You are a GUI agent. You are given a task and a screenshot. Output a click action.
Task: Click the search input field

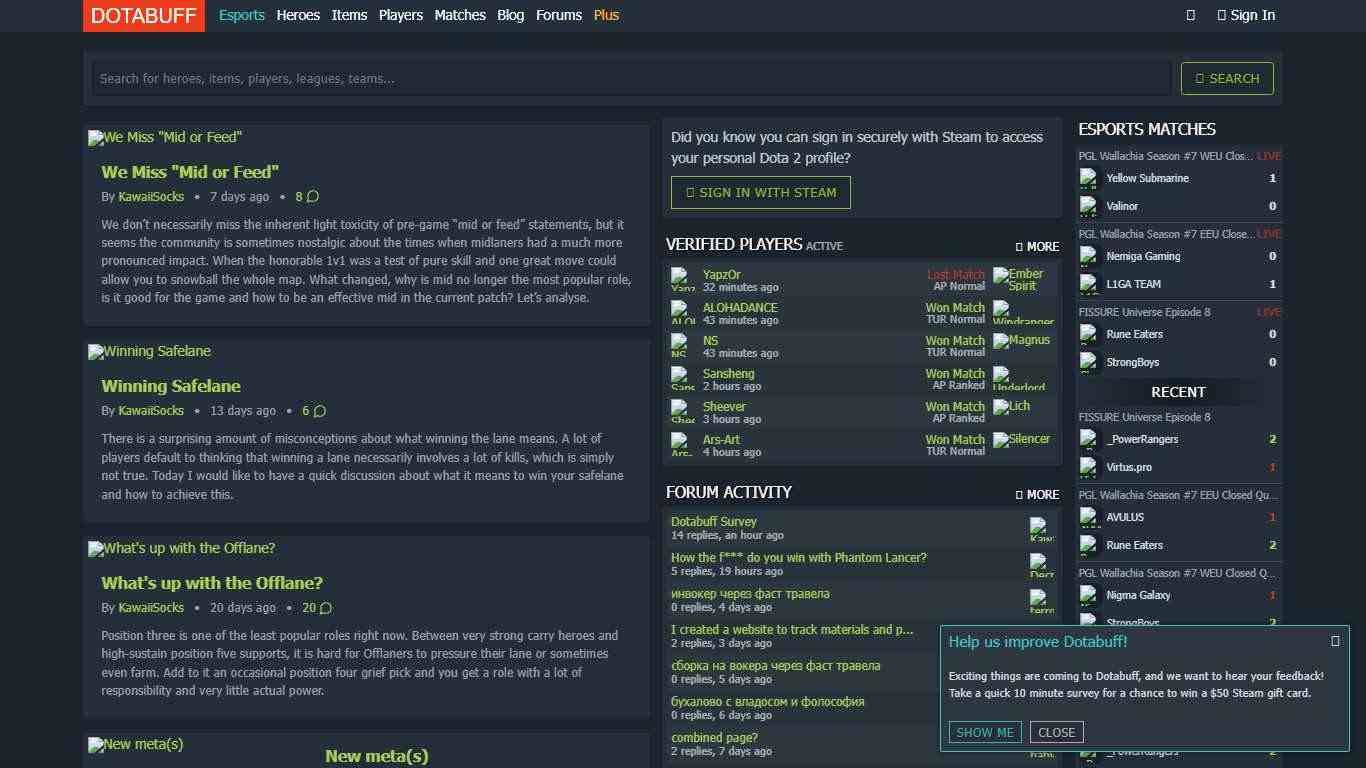tap(628, 77)
